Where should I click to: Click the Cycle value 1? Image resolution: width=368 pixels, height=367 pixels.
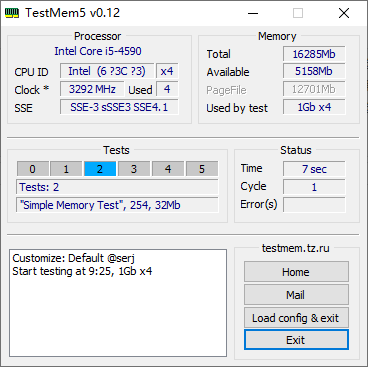[x=314, y=187]
